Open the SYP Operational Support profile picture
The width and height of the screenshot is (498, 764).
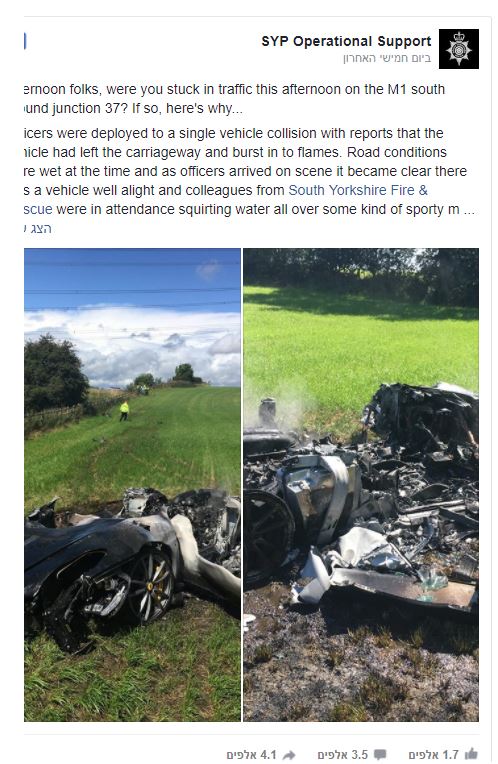[459, 49]
